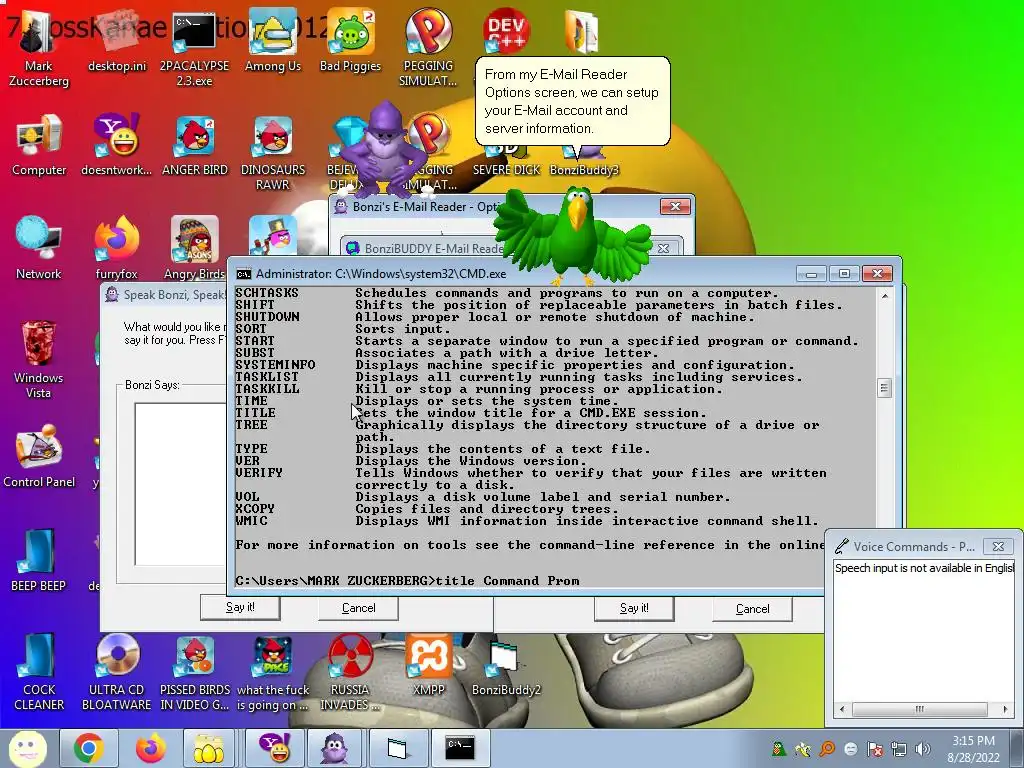1024x768 pixels.
Task: Launch the XMPP desktop shortcut
Action: (x=428, y=665)
